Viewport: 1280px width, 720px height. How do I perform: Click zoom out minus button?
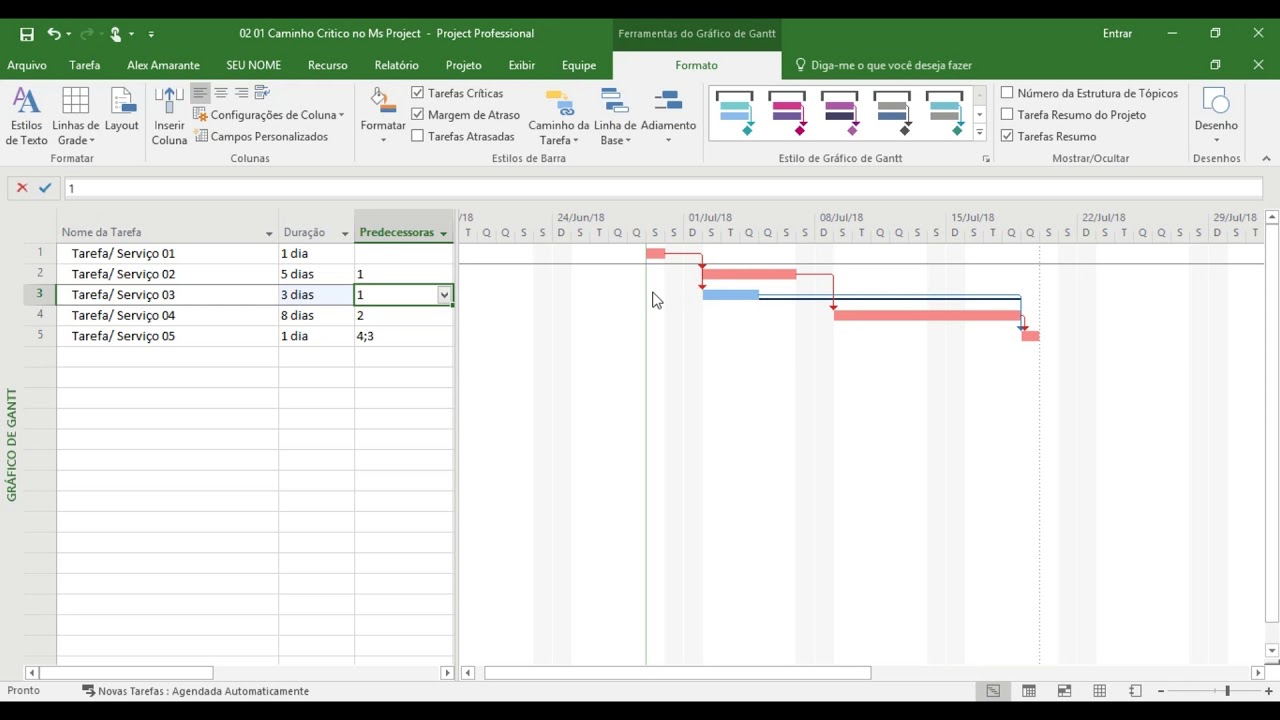click(1161, 691)
